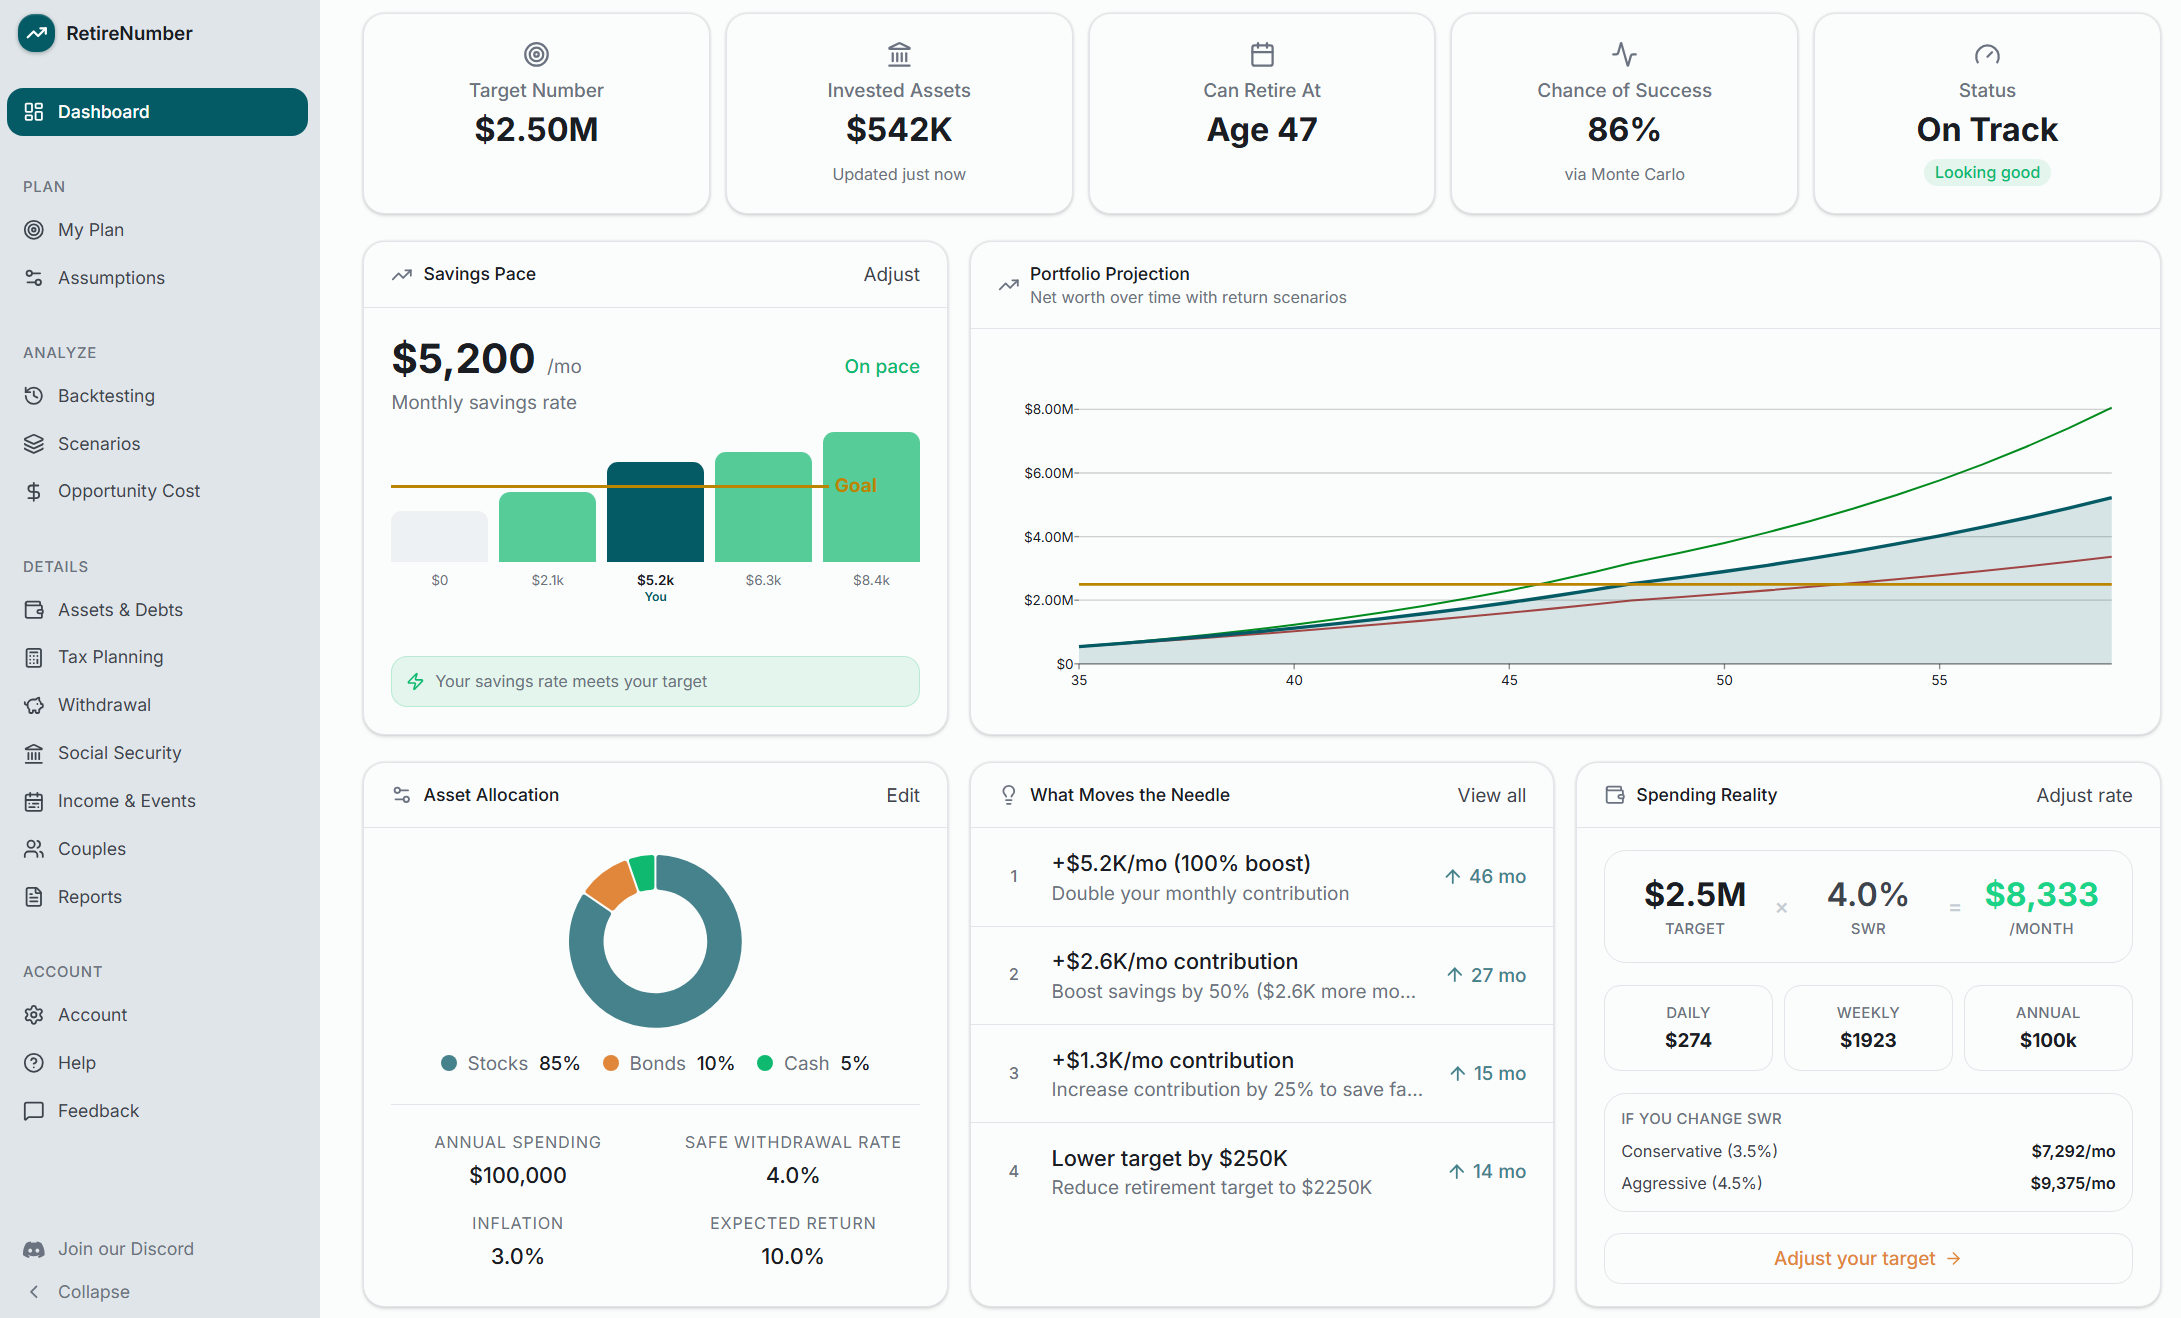Click the Adjust your target link
2181x1318 pixels.
point(1867,1258)
